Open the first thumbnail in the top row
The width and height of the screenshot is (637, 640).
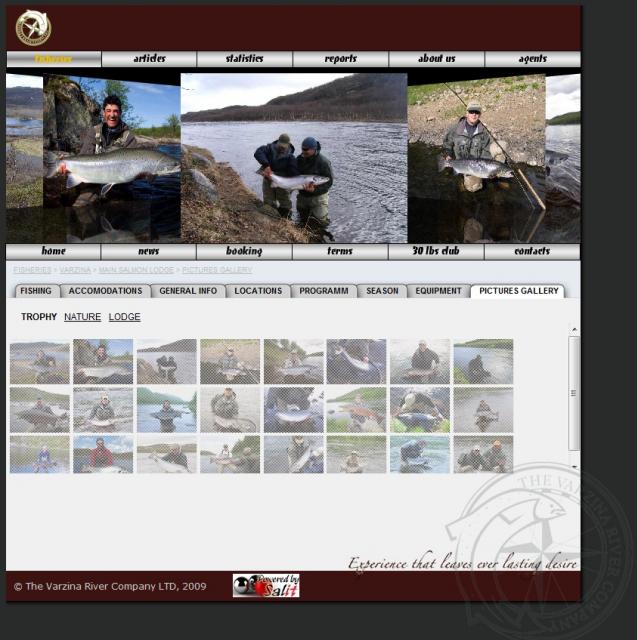(x=40, y=361)
